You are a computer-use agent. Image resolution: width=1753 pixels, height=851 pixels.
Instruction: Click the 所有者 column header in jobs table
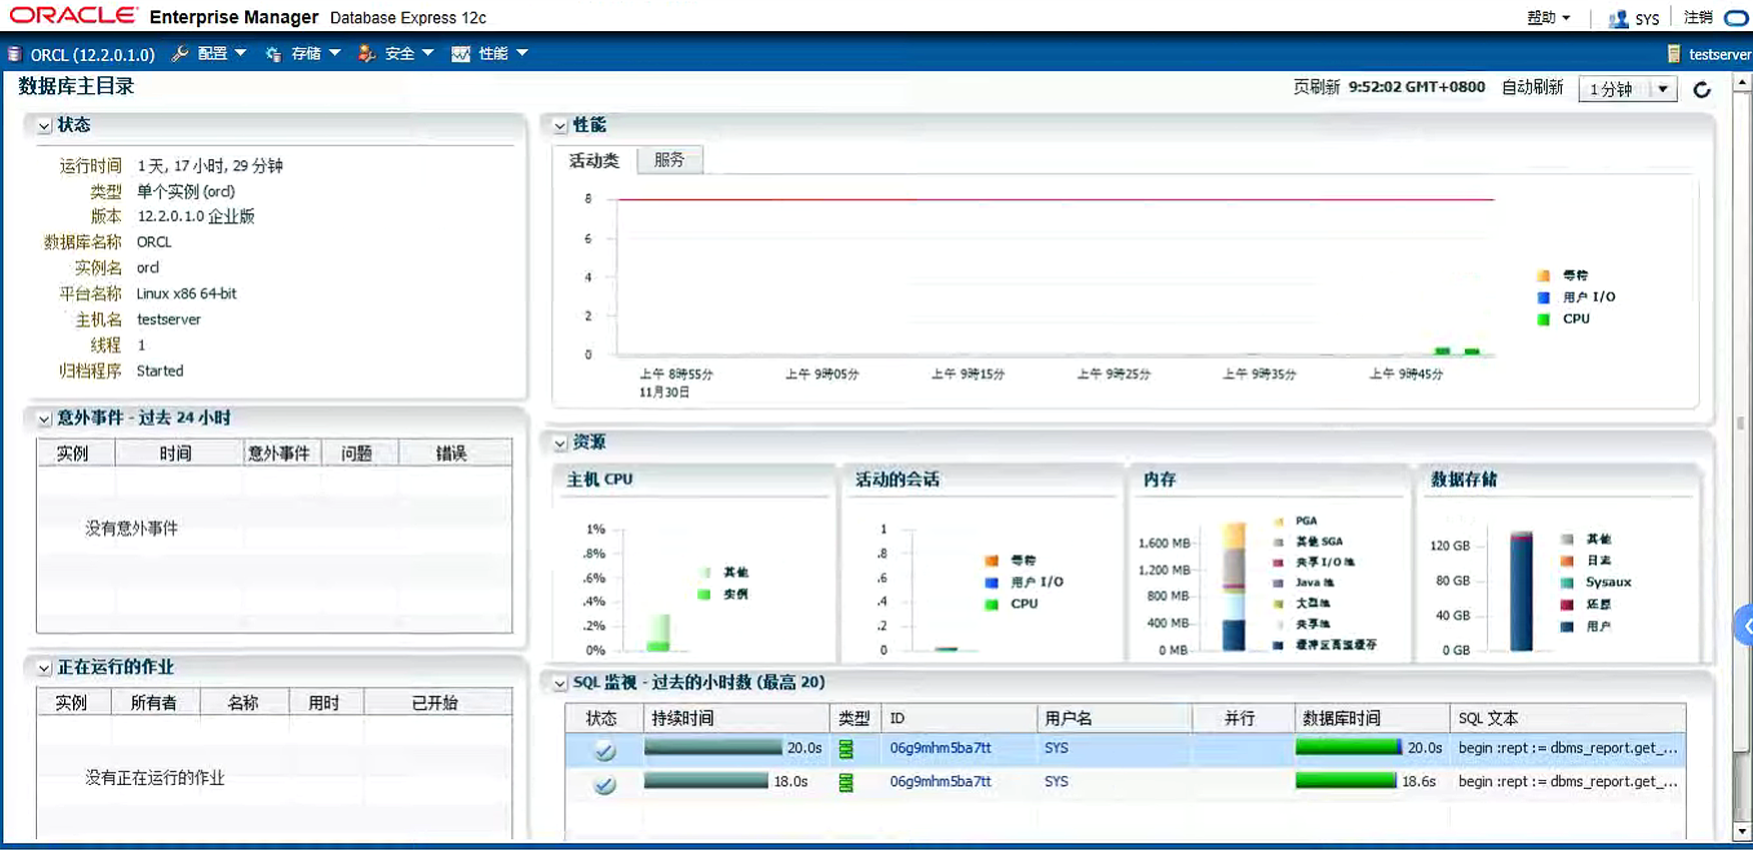154,703
